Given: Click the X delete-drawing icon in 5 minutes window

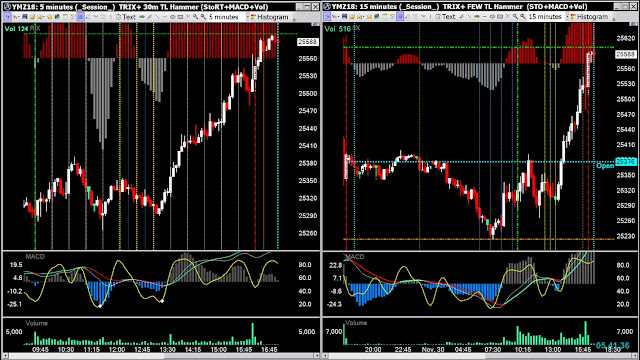Looking at the screenshot, I should pyautogui.click(x=188, y=17).
